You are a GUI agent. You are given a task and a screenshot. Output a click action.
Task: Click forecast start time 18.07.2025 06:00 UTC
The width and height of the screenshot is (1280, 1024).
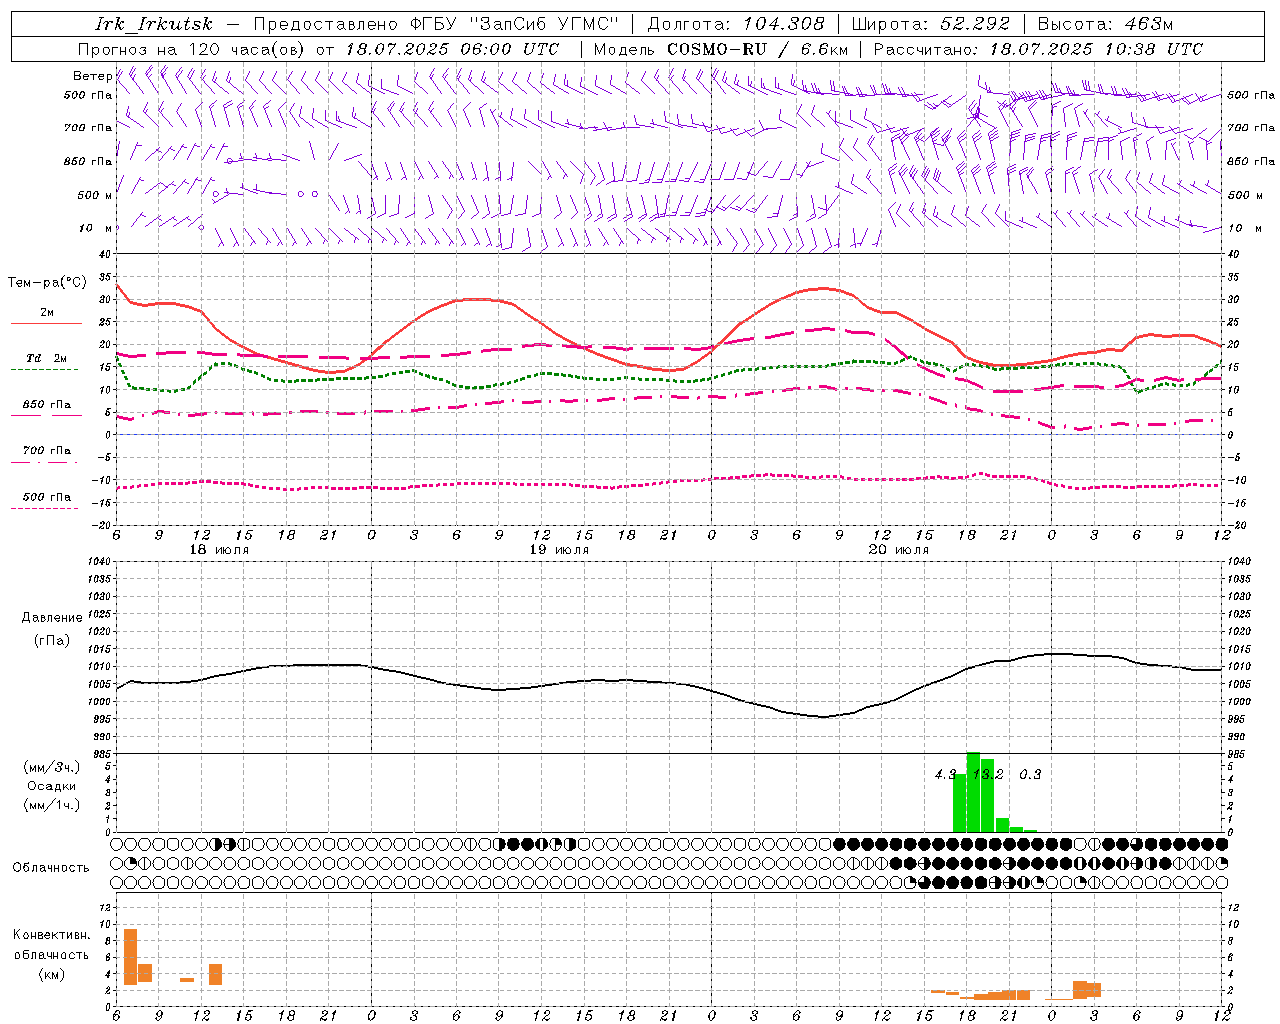[x=453, y=49]
